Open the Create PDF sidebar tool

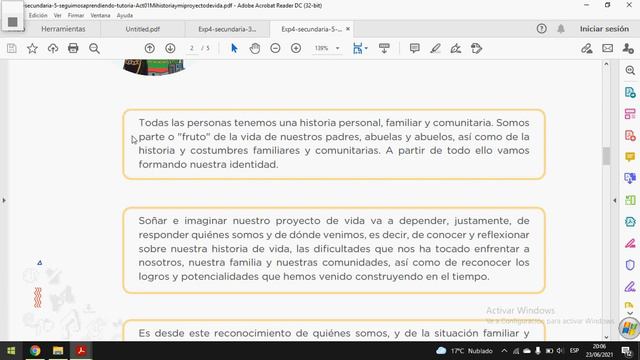[630, 136]
